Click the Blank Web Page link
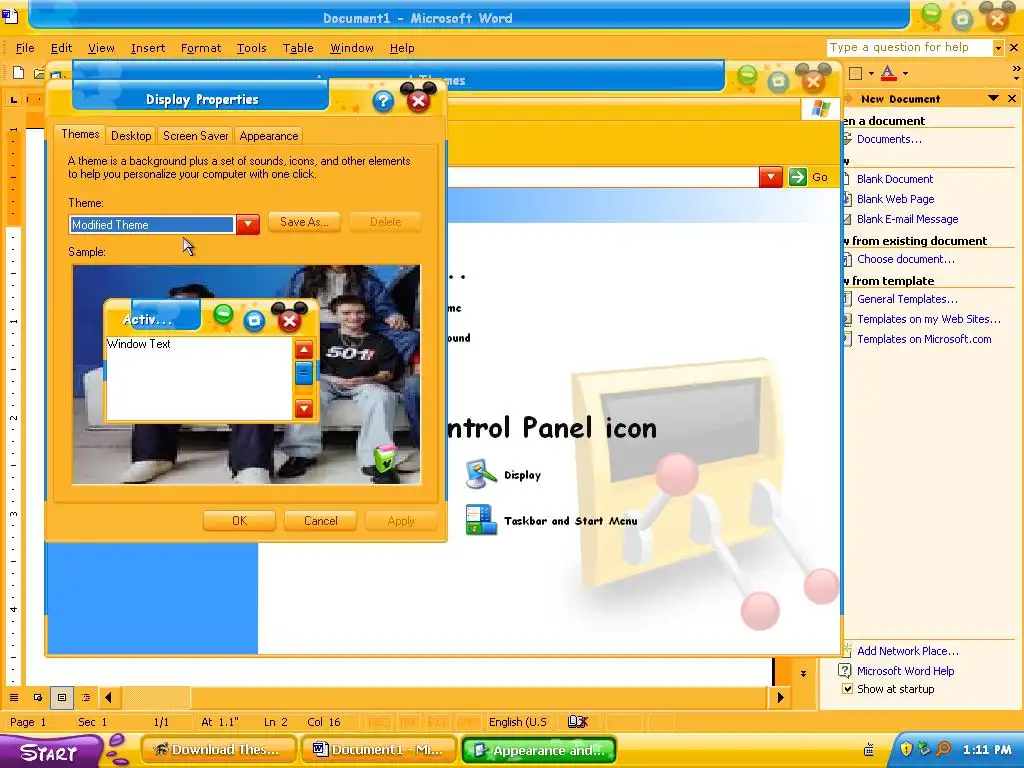Screen dimensions: 1024x768 (x=895, y=199)
